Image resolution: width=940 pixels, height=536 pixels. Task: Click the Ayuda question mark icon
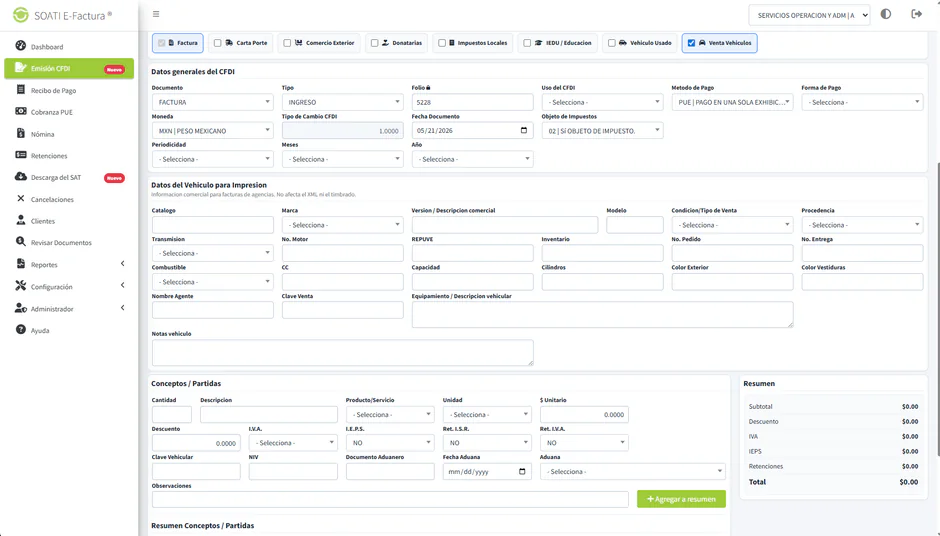tap(21, 330)
